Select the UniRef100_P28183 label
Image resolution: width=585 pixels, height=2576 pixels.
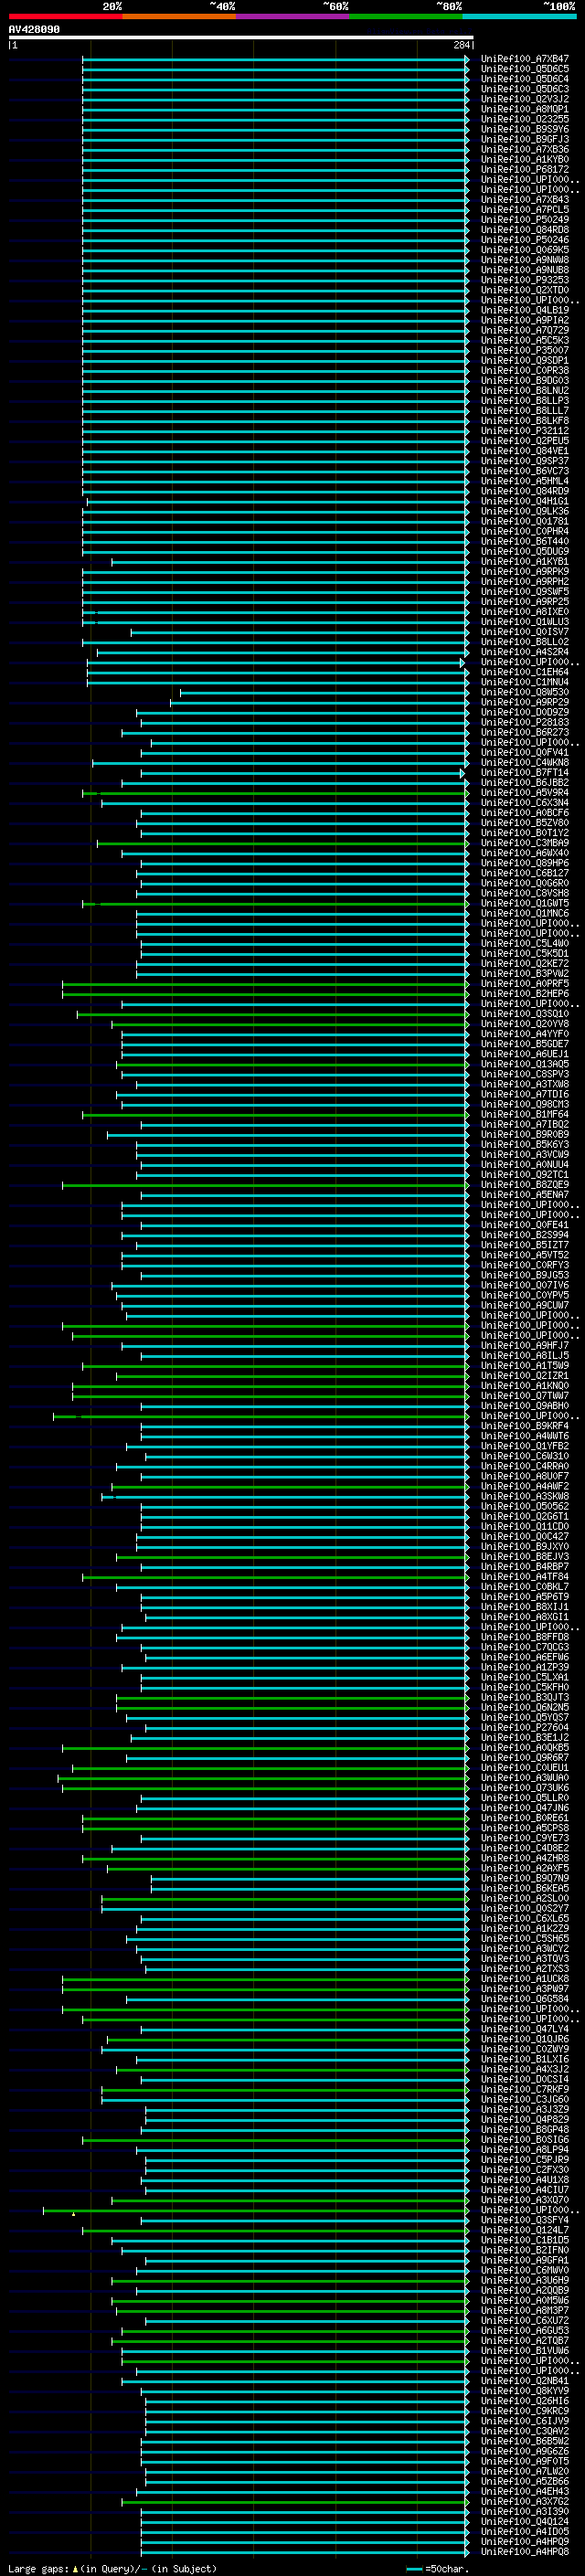[524, 722]
